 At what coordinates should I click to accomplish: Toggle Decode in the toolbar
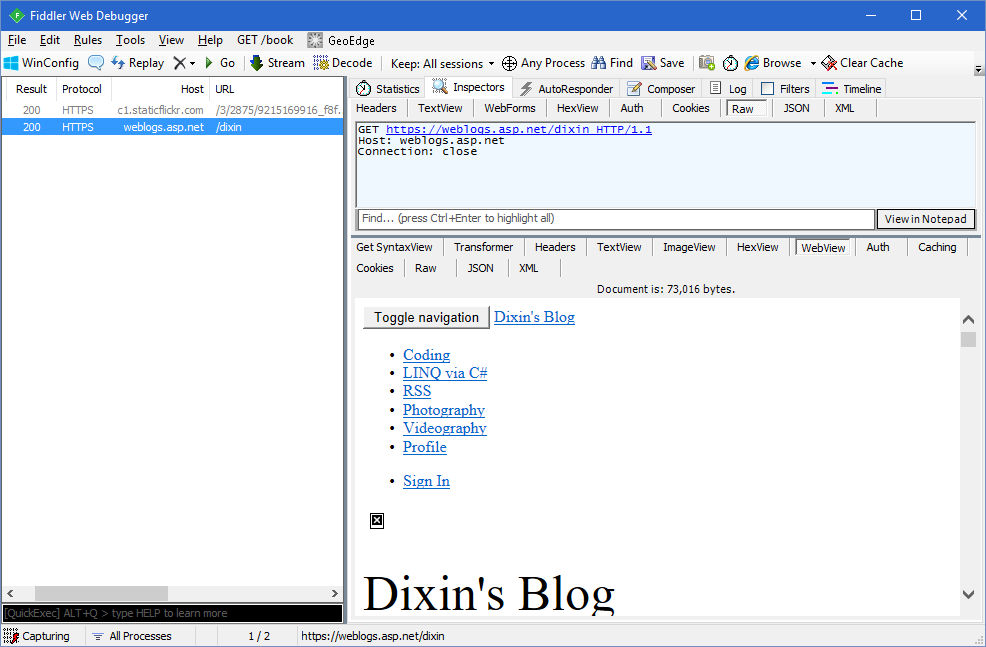click(x=343, y=63)
